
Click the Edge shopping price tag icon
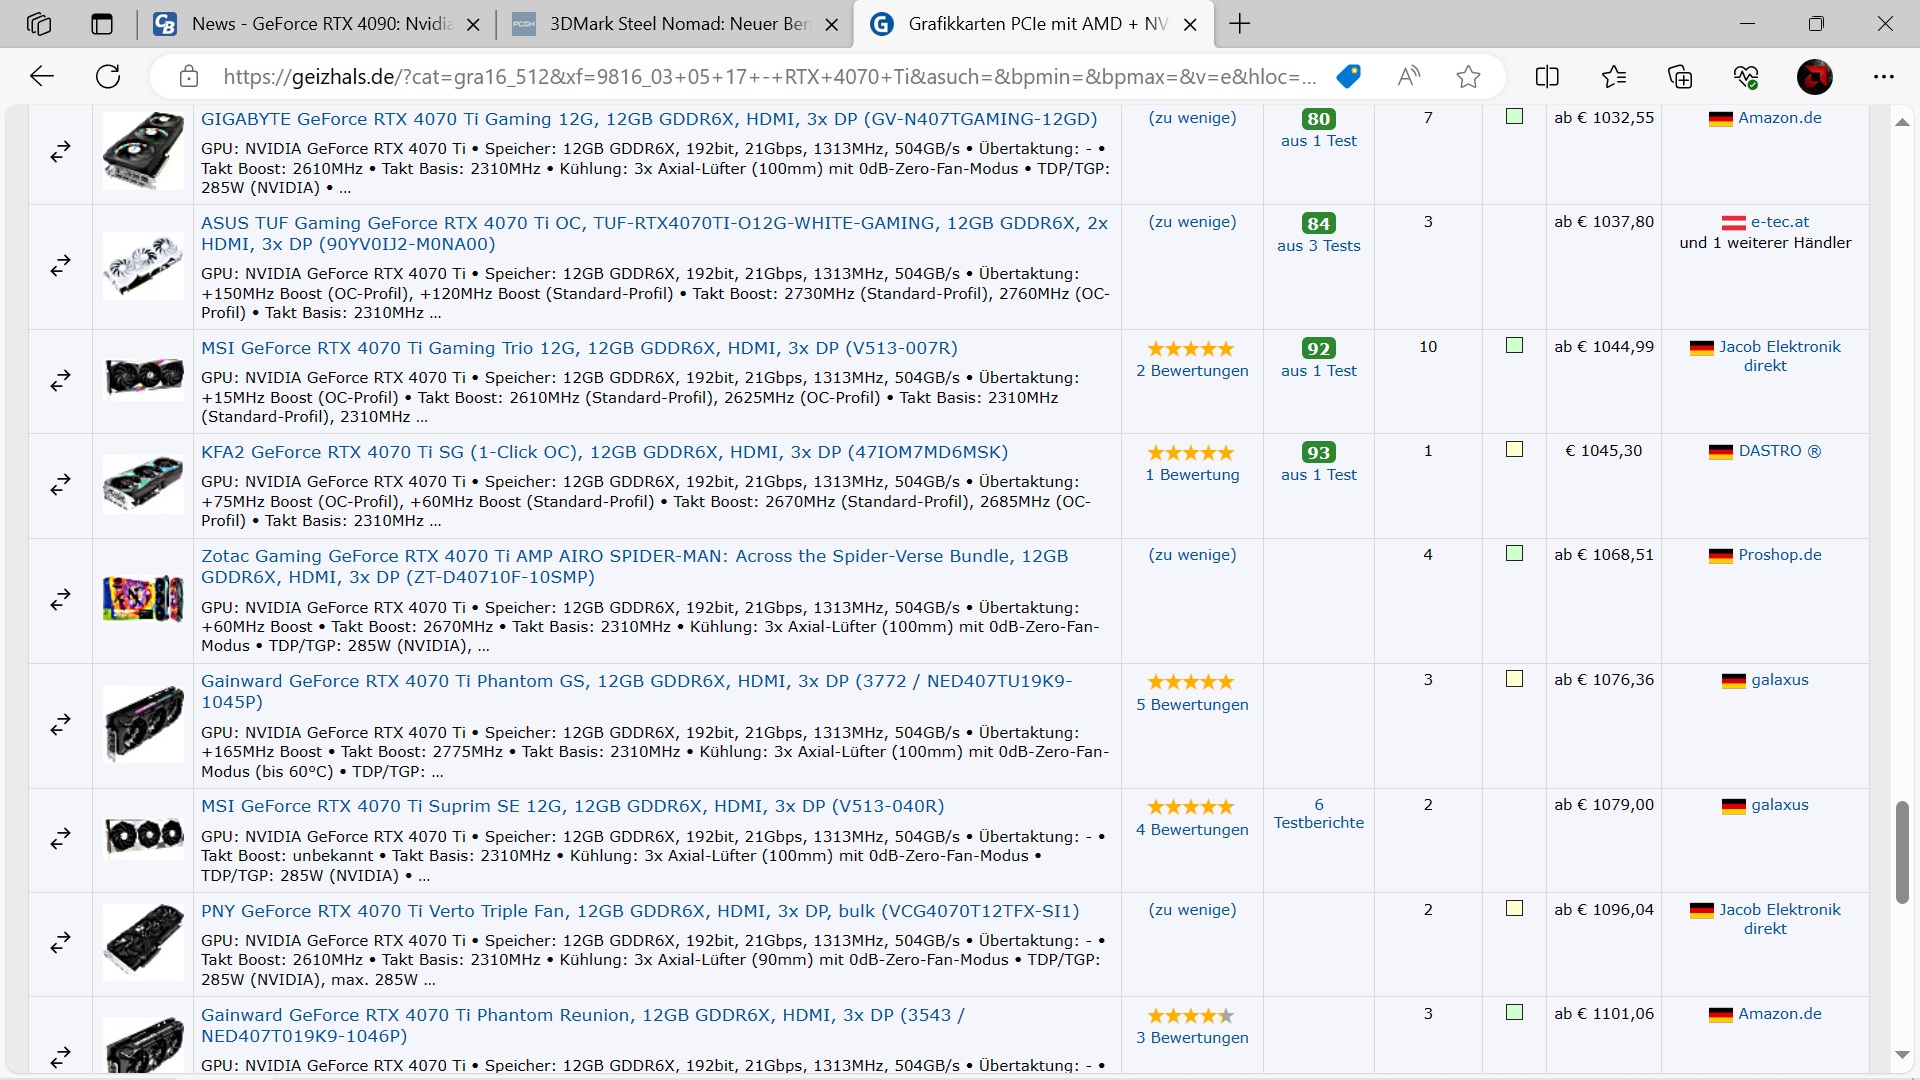[x=1348, y=77]
